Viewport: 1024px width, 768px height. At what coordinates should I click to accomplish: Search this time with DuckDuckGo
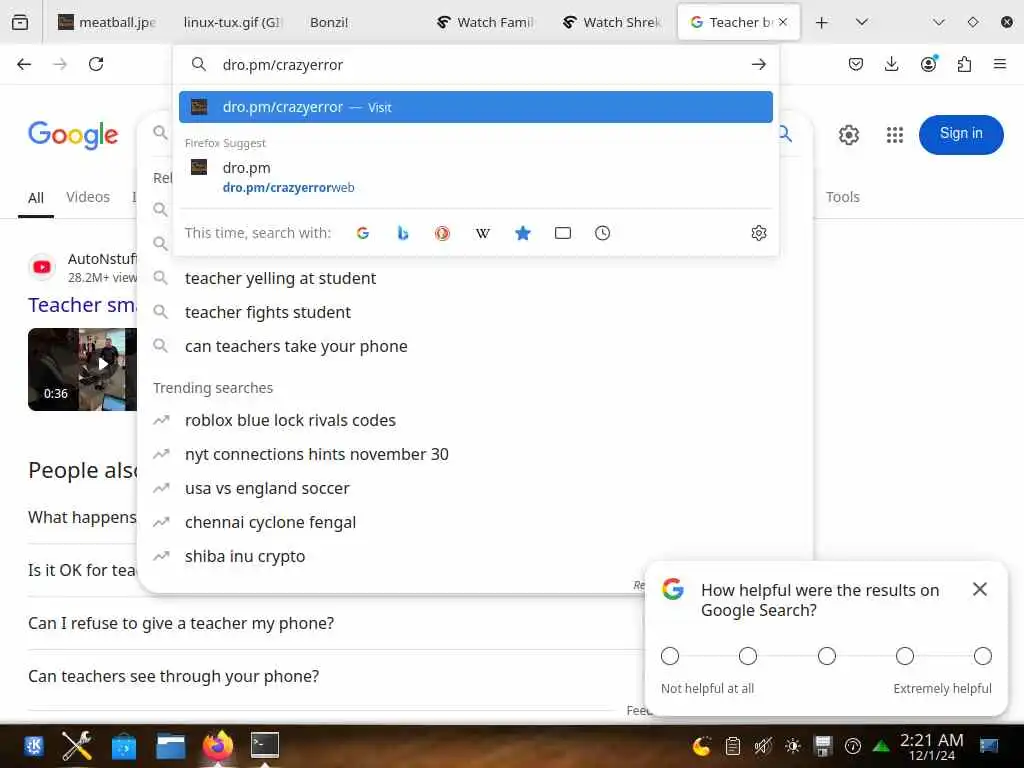[442, 233]
